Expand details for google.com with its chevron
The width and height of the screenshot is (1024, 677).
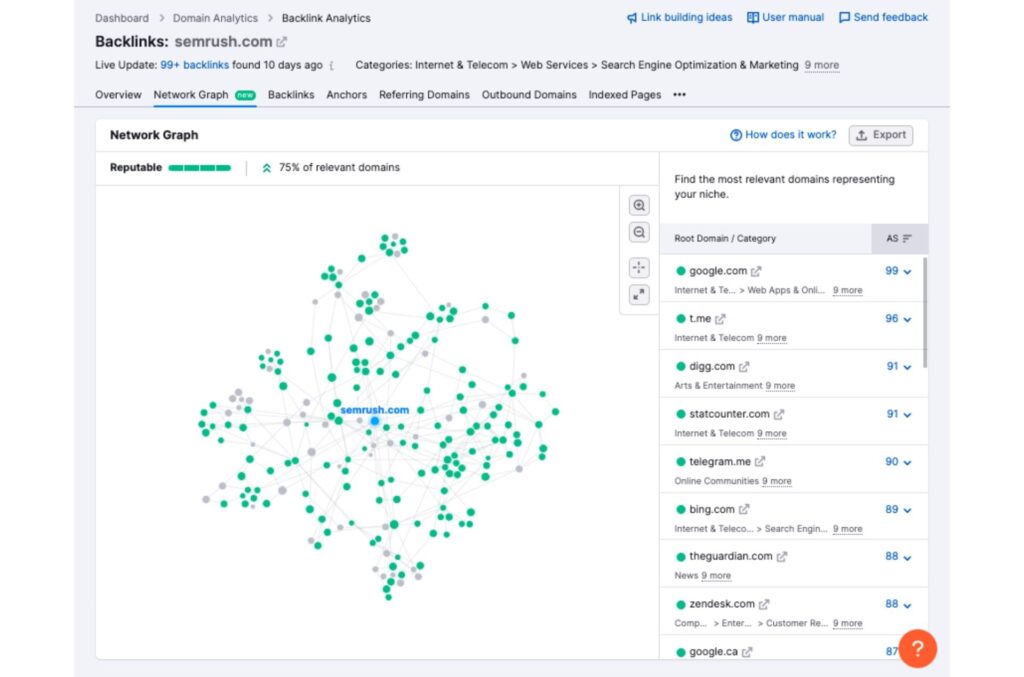pos(907,270)
